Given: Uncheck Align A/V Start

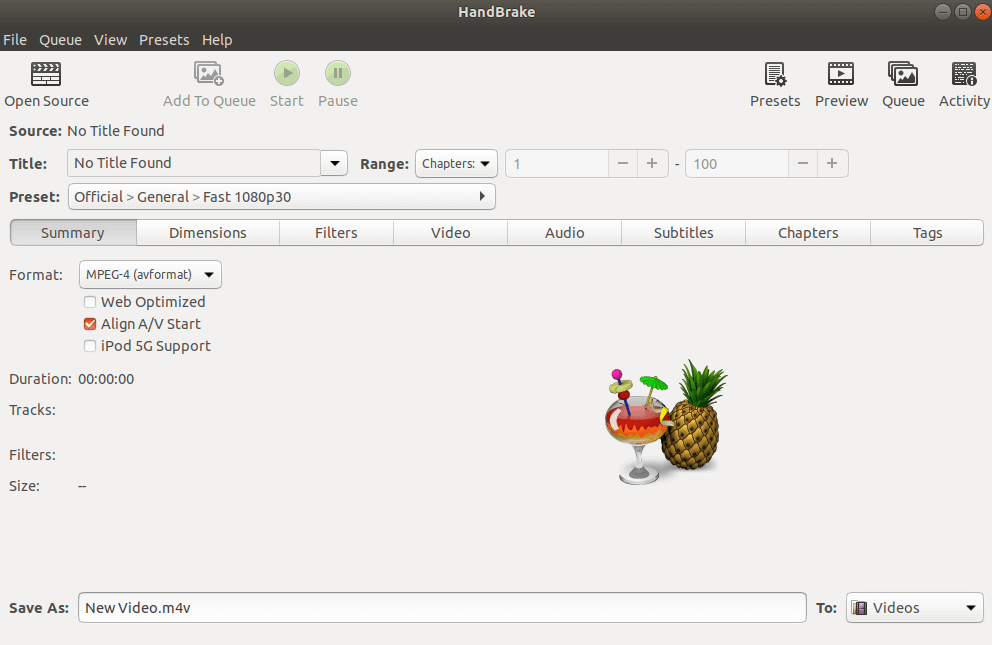Looking at the screenshot, I should [90, 324].
